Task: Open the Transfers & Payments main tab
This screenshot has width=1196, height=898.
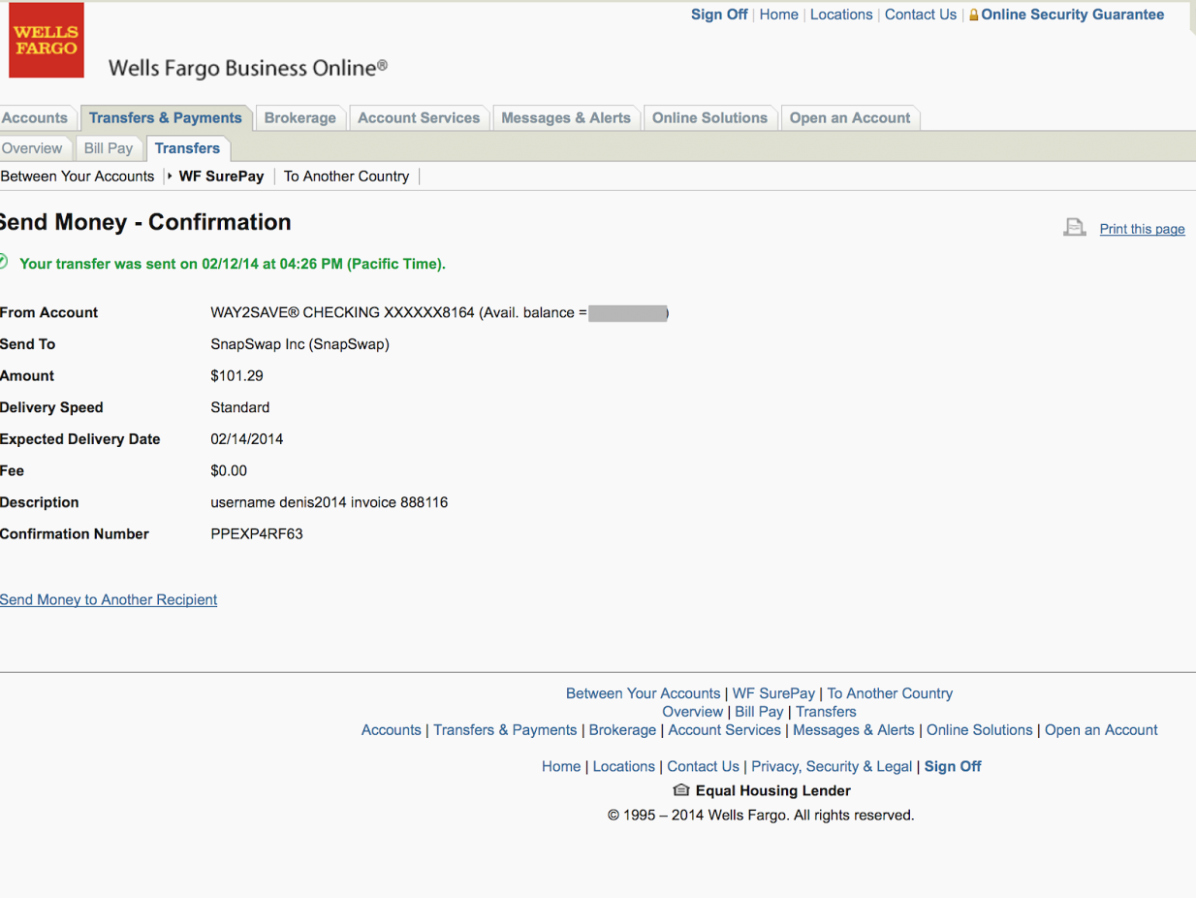Action: pos(166,117)
